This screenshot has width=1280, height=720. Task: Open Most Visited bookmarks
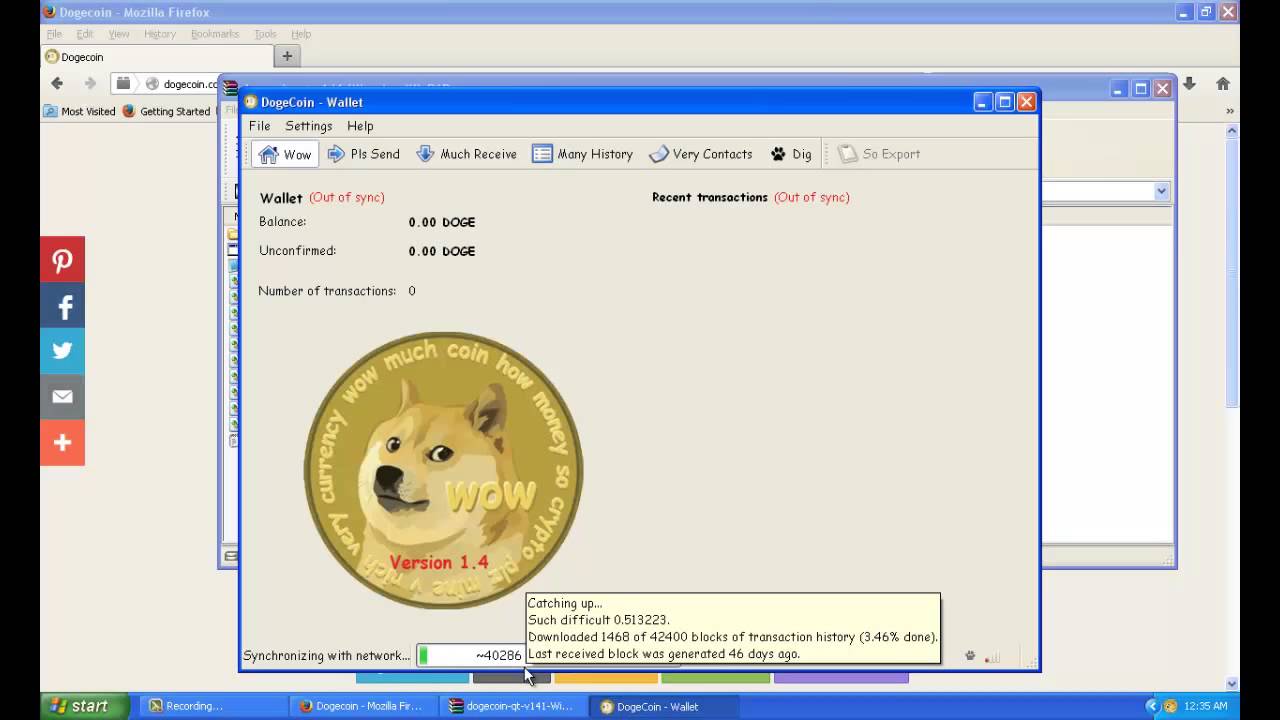click(79, 111)
